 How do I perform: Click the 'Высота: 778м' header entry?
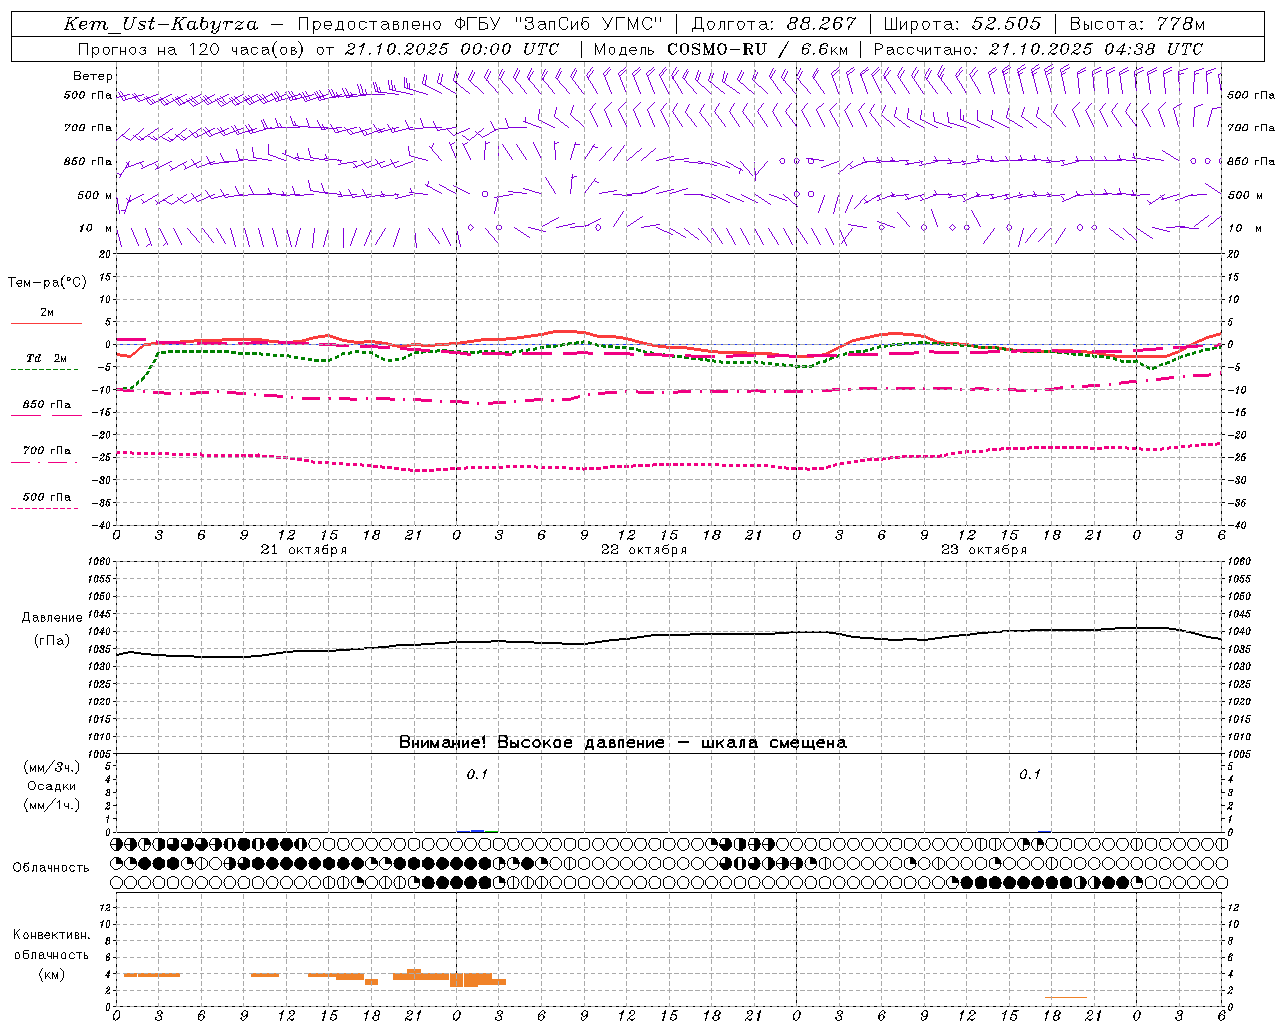1137,24
